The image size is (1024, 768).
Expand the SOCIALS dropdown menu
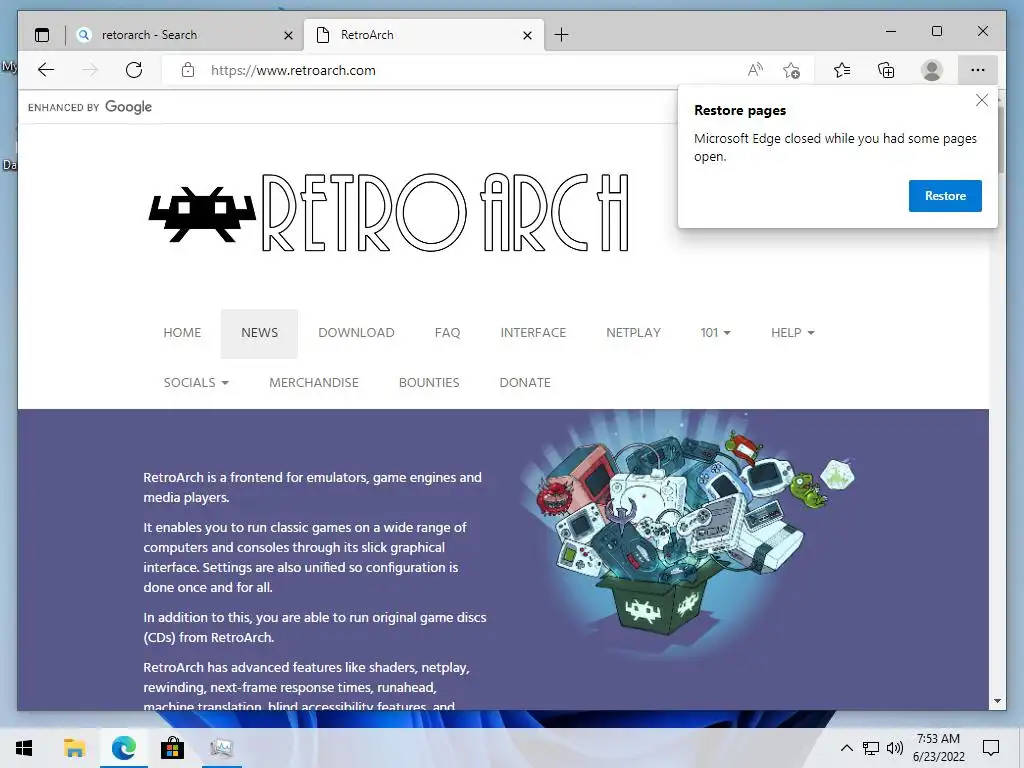click(196, 383)
